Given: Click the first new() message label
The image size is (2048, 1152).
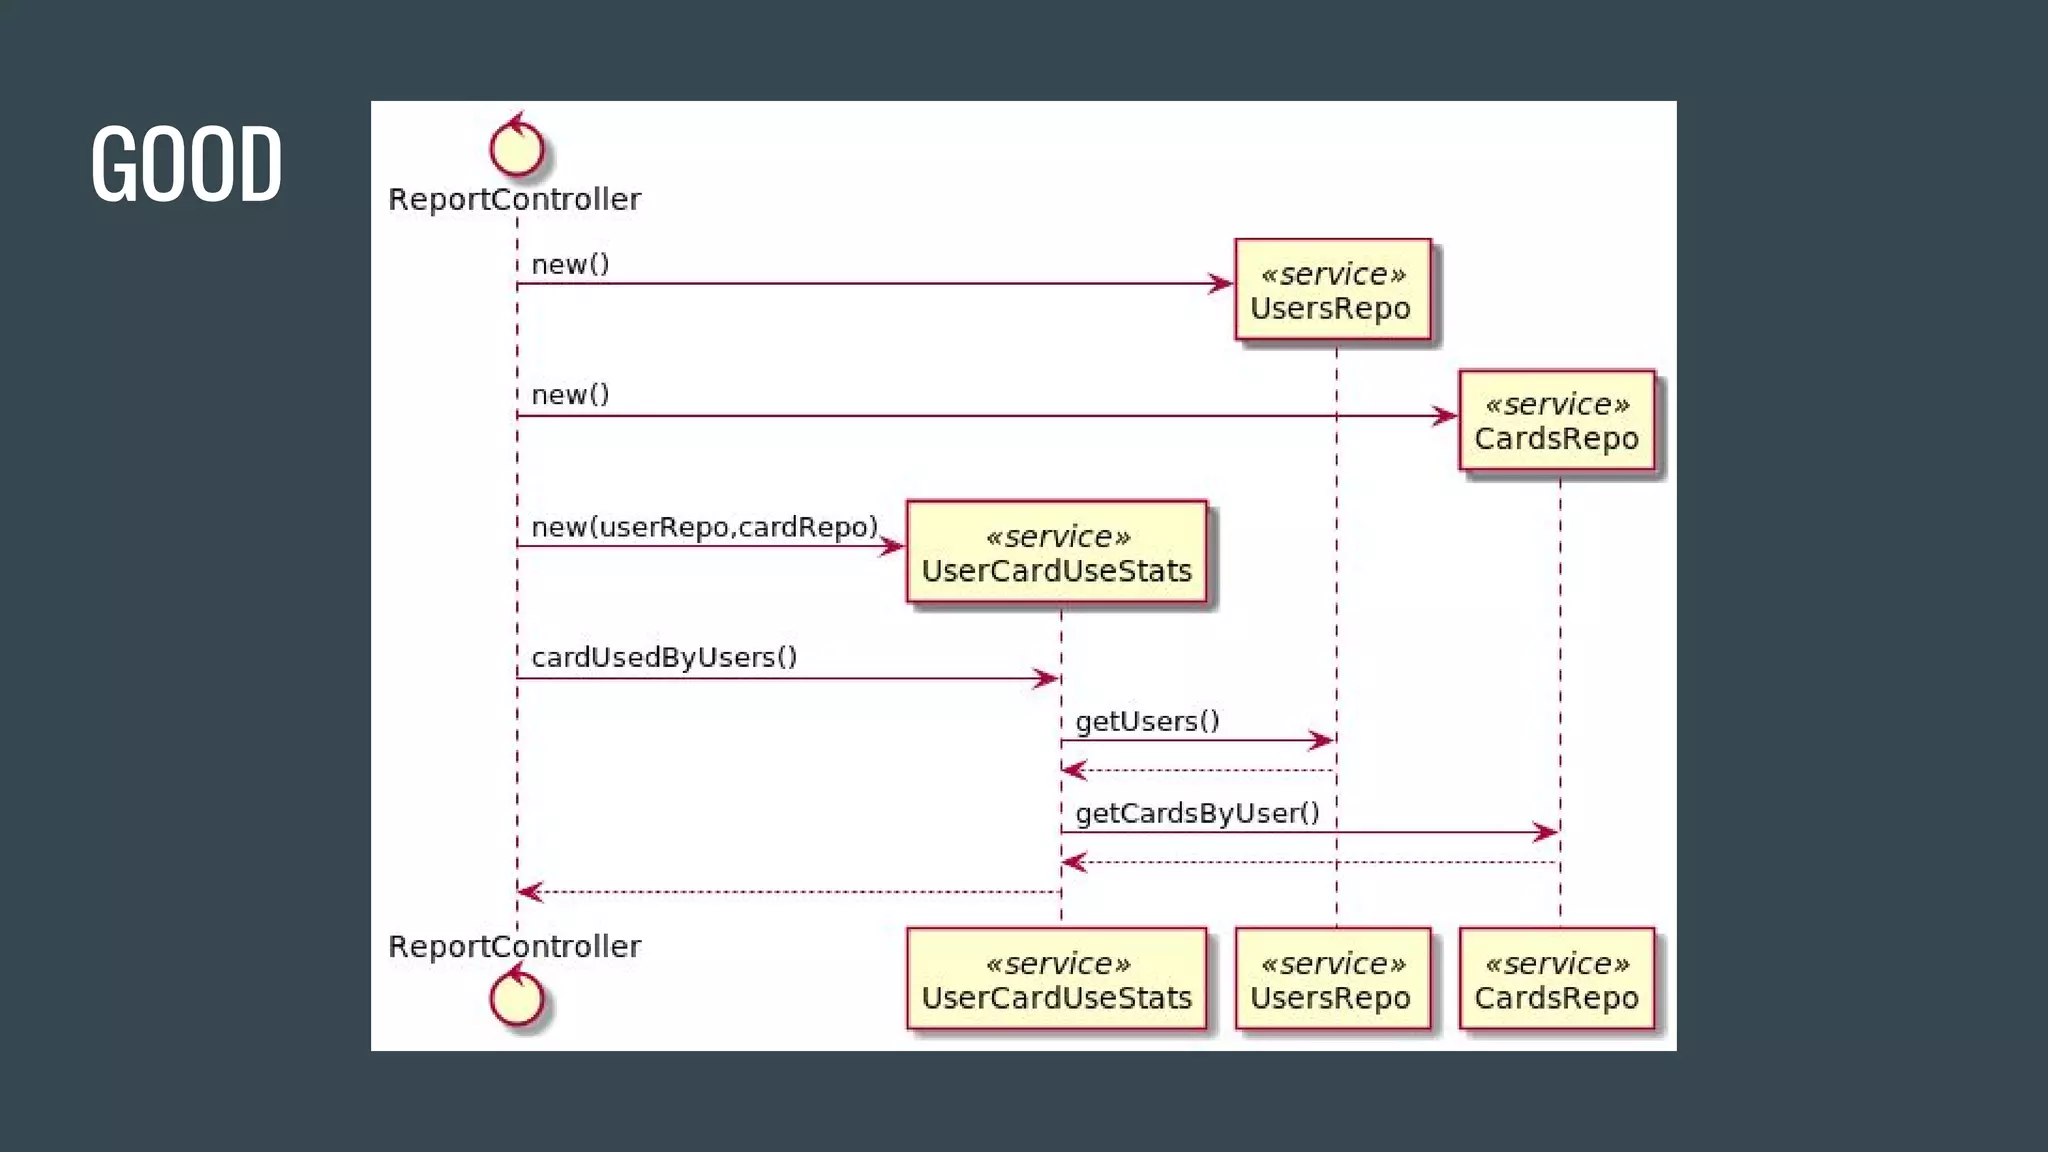Looking at the screenshot, I should (x=570, y=264).
